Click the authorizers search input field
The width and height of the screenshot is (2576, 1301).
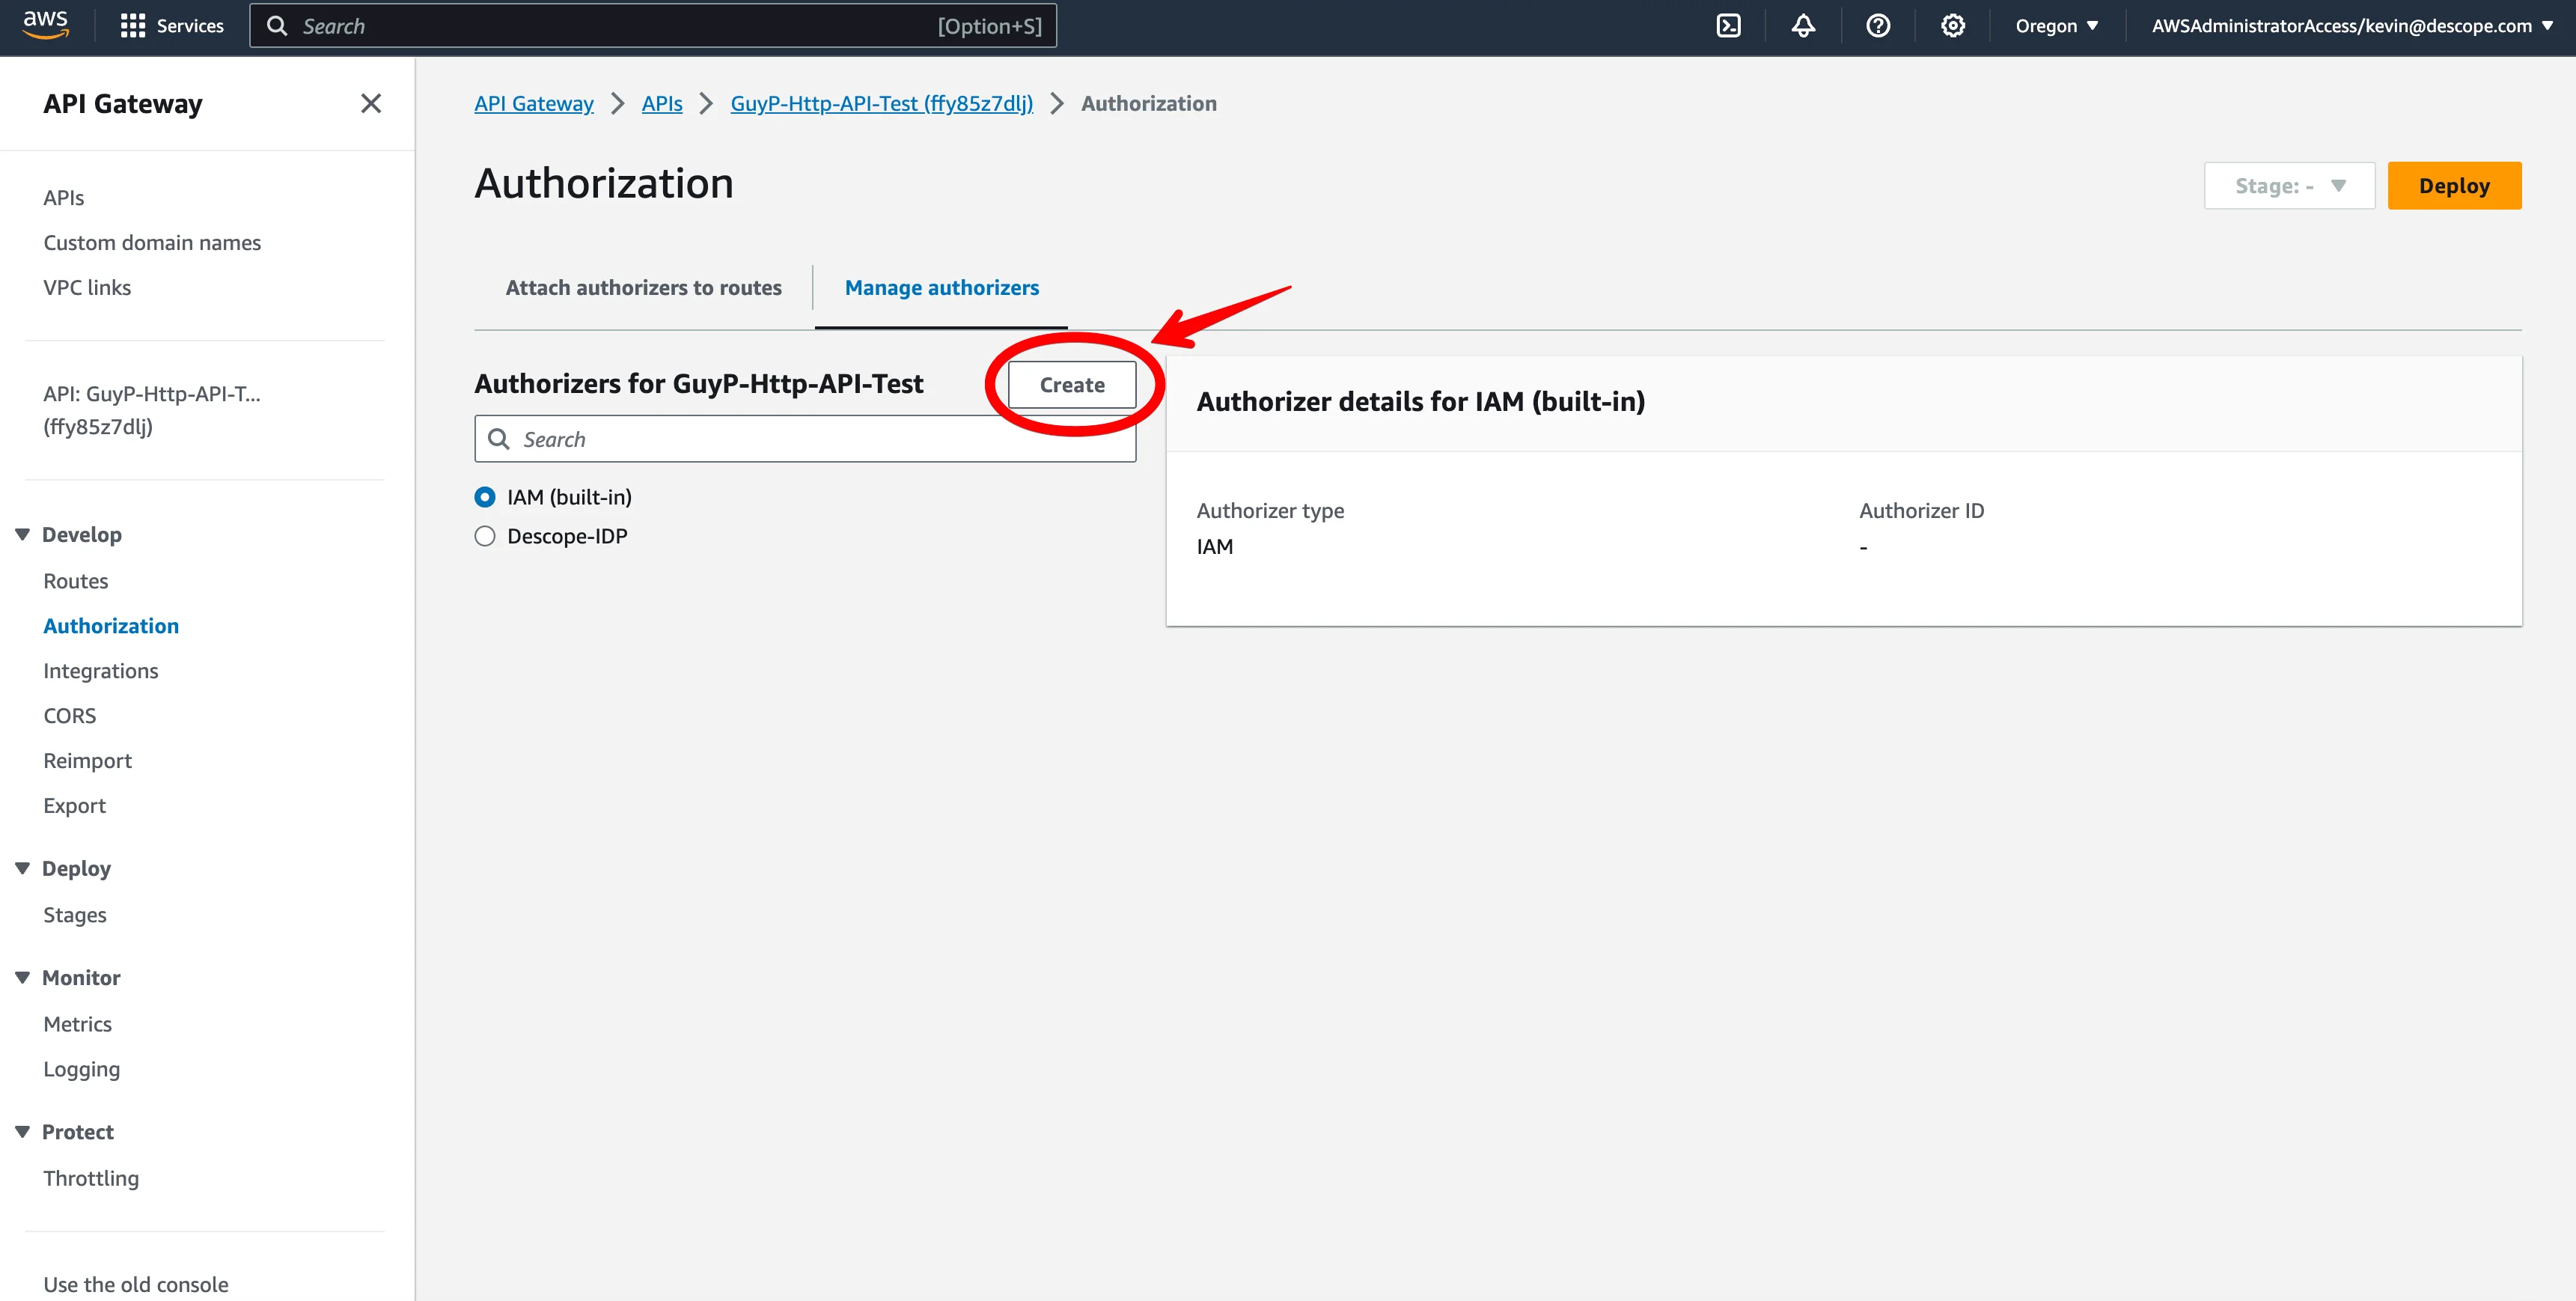[x=800, y=439]
